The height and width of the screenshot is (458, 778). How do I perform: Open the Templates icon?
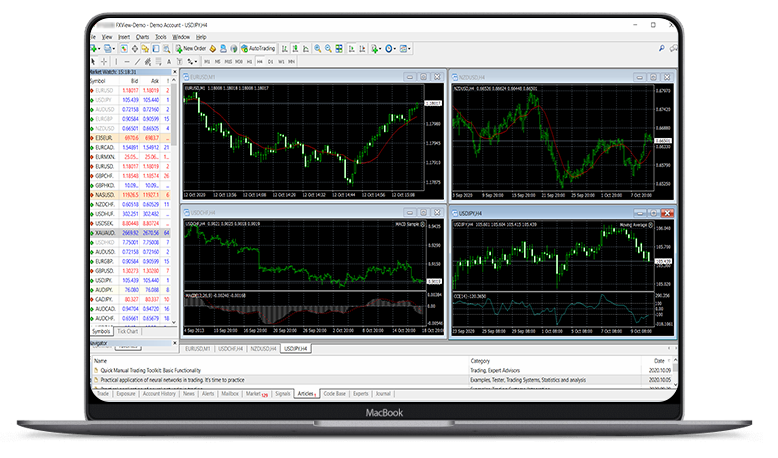403,49
